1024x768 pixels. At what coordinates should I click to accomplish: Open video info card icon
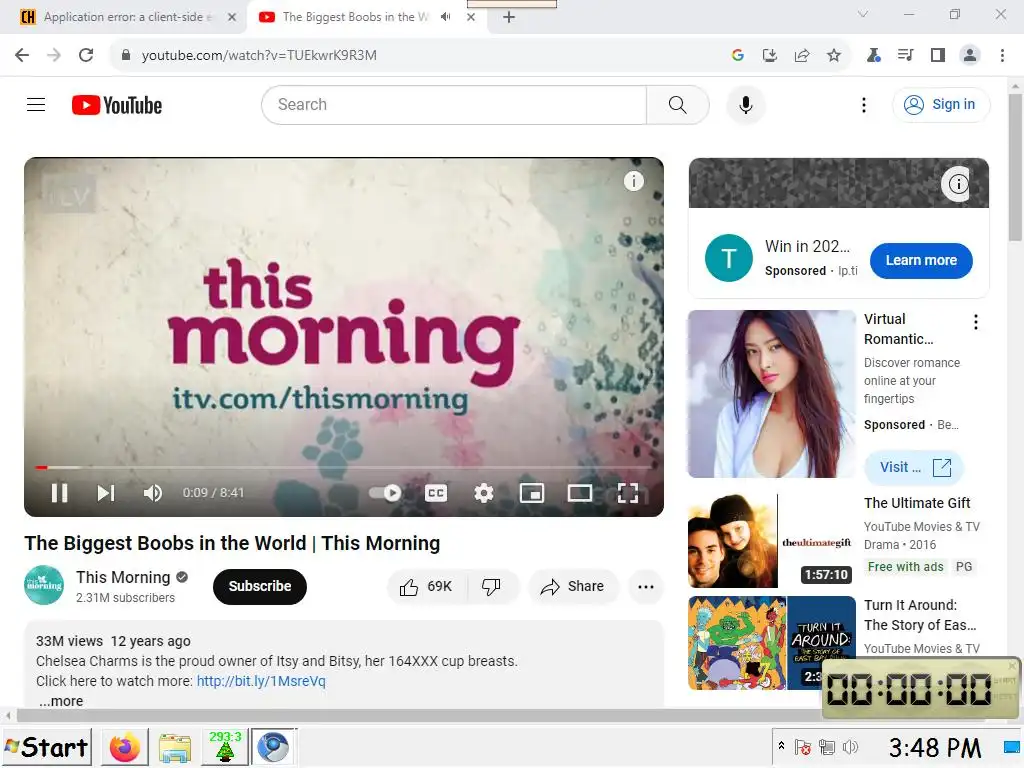coord(633,181)
